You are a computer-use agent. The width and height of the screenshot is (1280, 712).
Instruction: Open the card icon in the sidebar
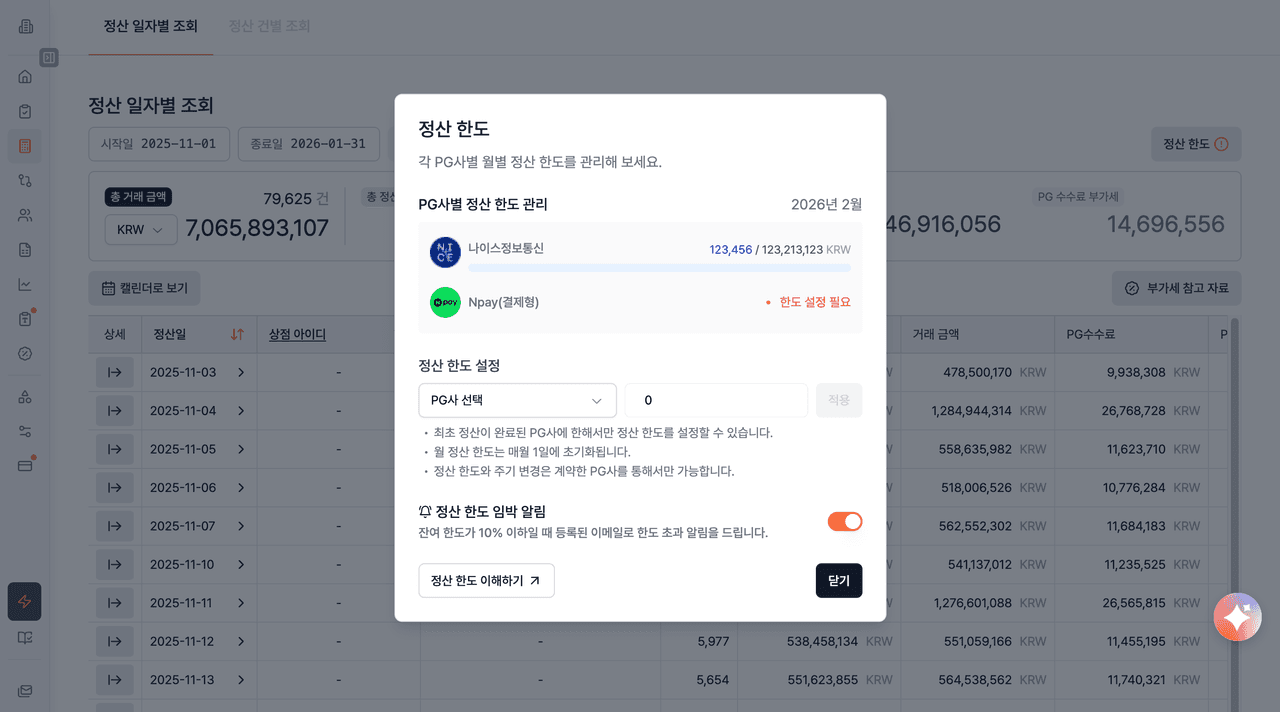(25, 465)
